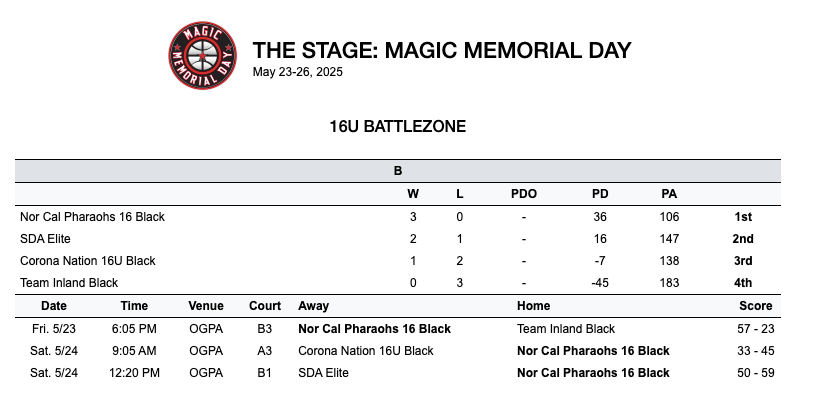Screen dimensions: 822x410
Task: Select Team Inland Black in standings
Action: pos(69,283)
